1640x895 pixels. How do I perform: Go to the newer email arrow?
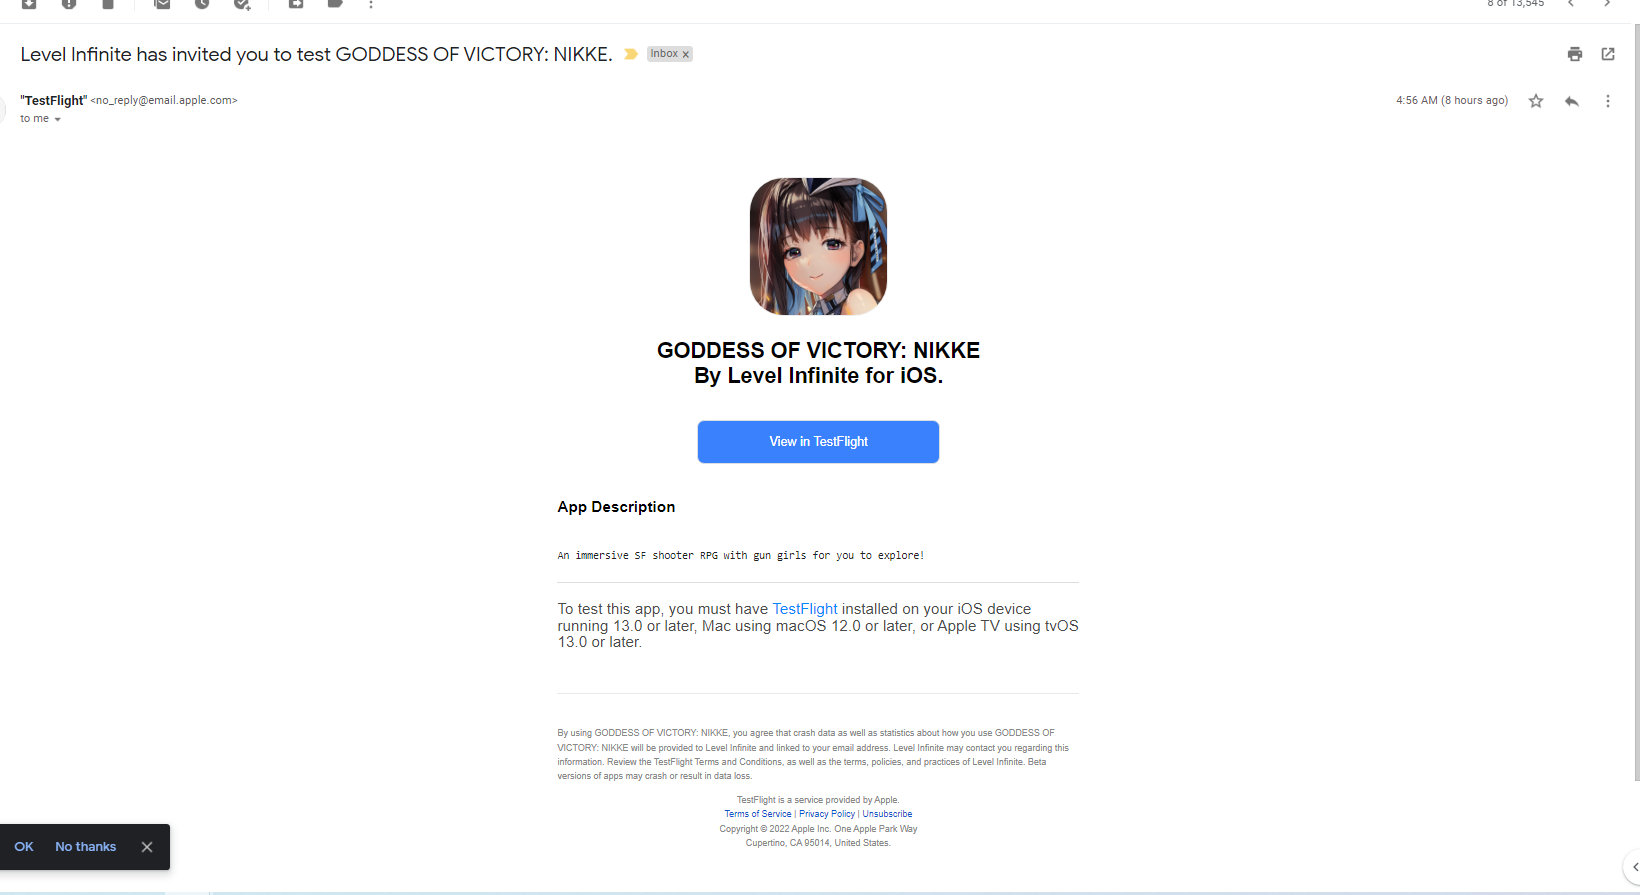(1571, 3)
